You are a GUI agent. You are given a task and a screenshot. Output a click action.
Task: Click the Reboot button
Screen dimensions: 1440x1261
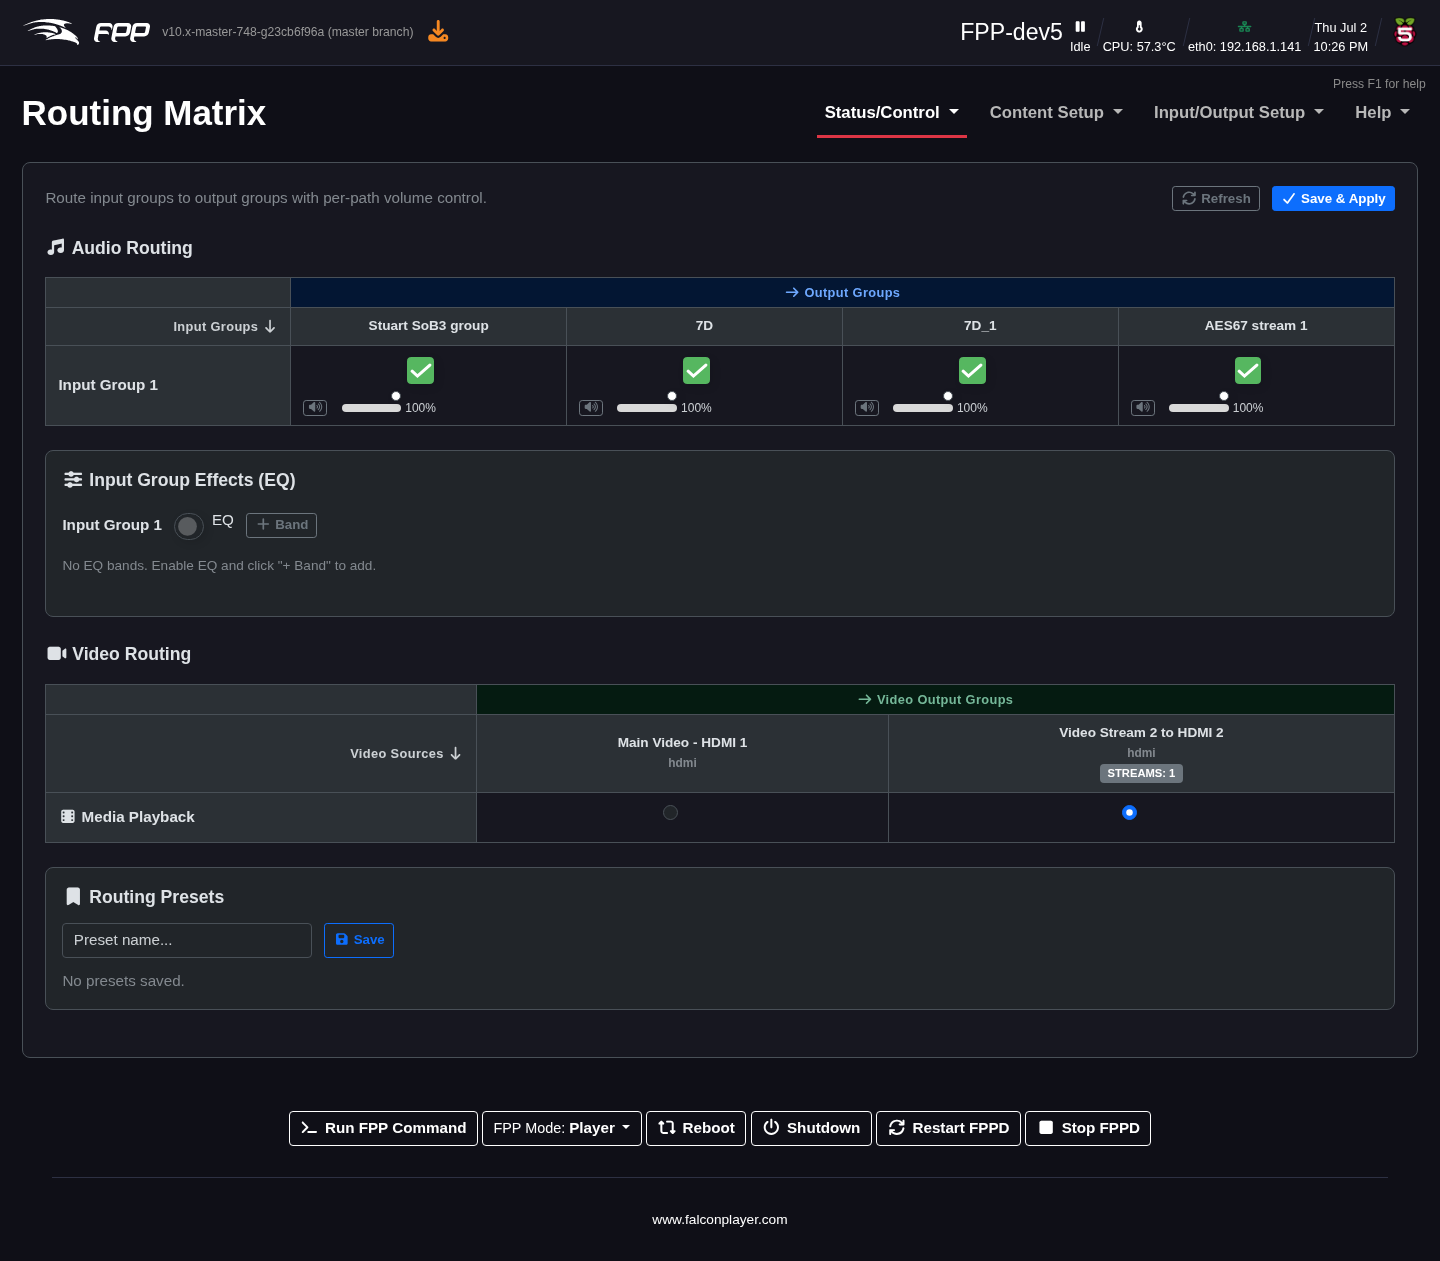click(x=696, y=1128)
